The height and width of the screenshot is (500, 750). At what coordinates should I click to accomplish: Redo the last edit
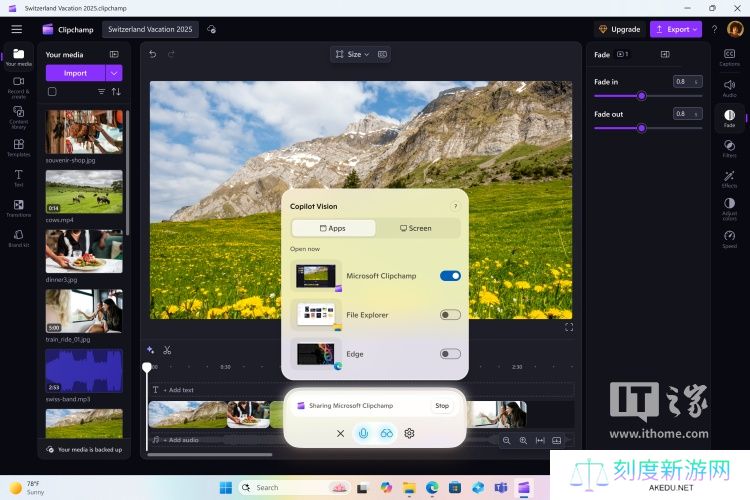point(171,54)
